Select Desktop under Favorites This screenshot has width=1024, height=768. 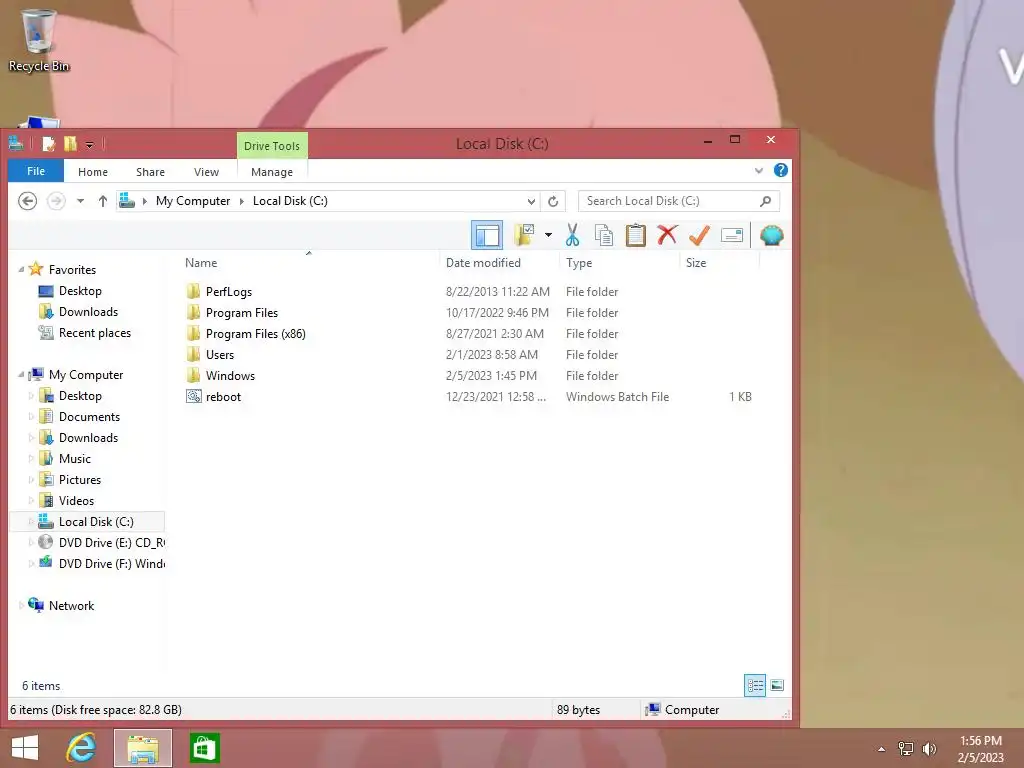point(80,291)
